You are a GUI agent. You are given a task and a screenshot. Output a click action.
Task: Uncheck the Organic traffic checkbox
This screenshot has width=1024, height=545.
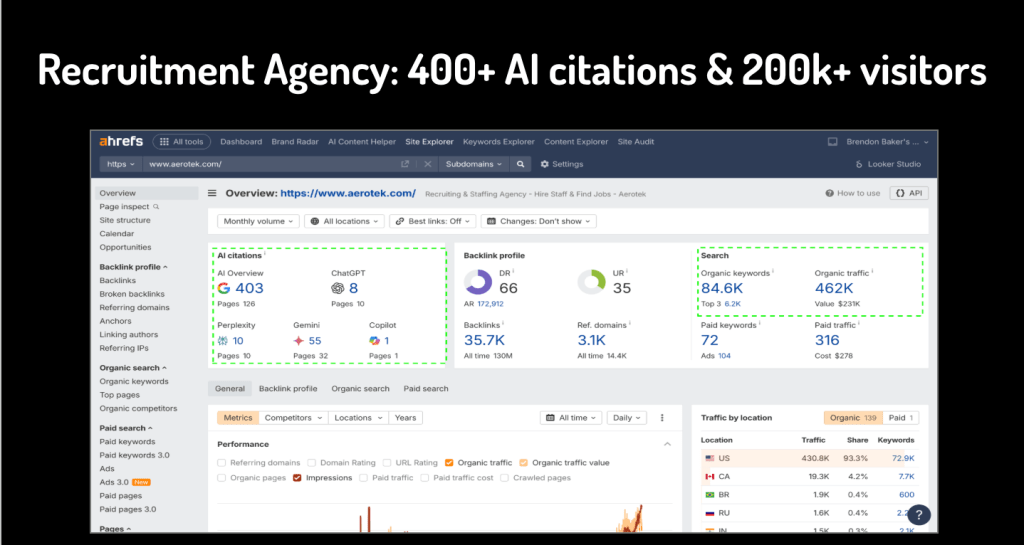click(449, 463)
